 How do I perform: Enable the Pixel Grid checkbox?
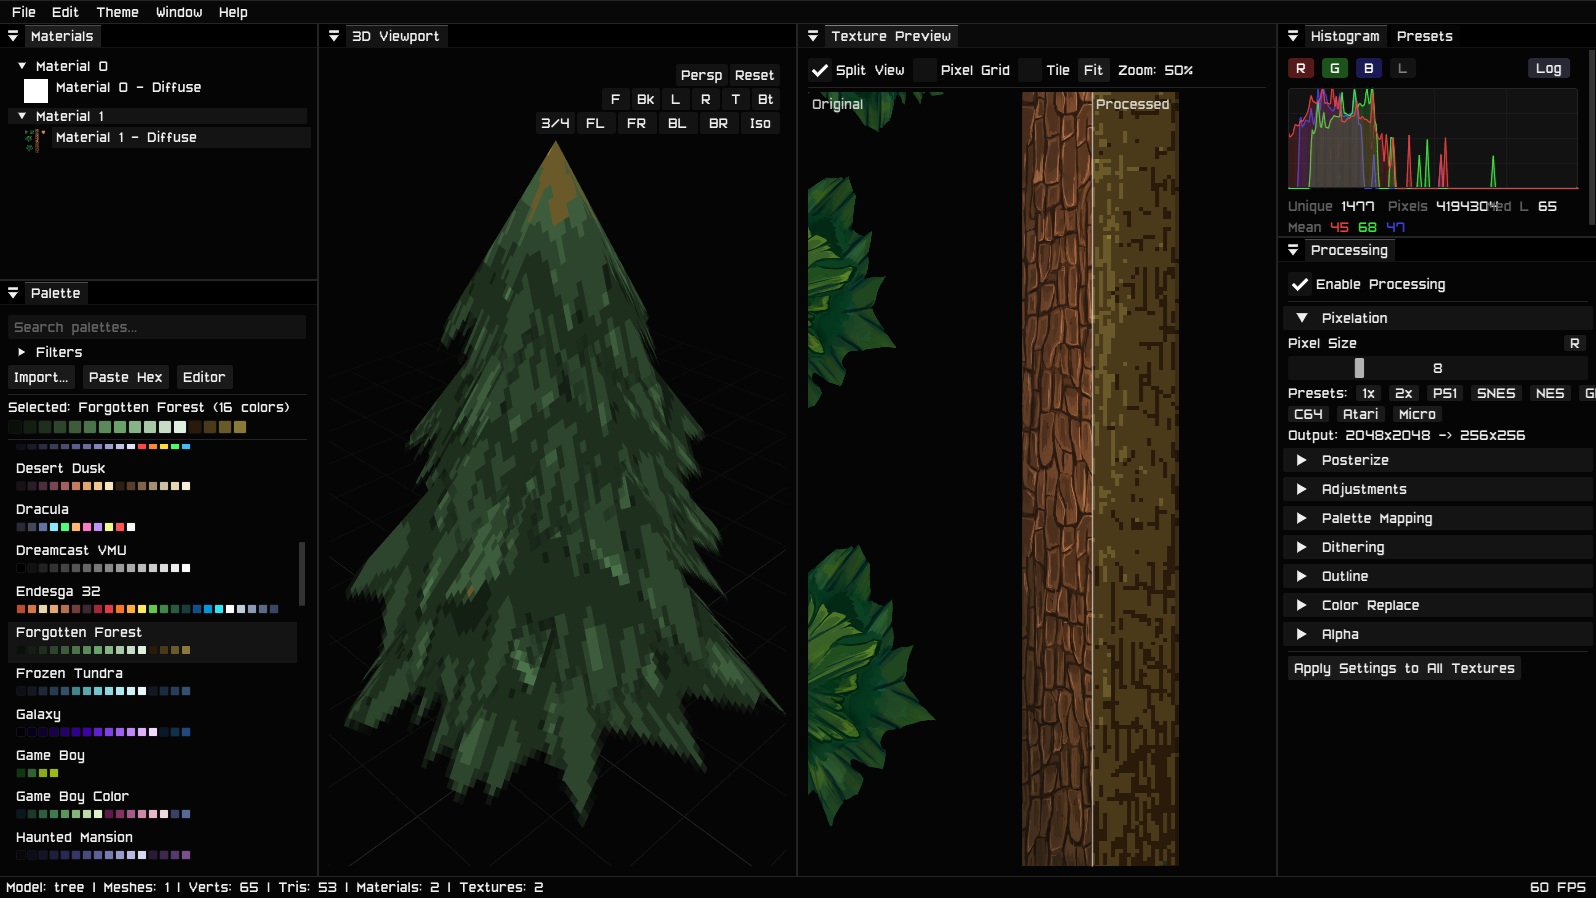click(x=925, y=70)
